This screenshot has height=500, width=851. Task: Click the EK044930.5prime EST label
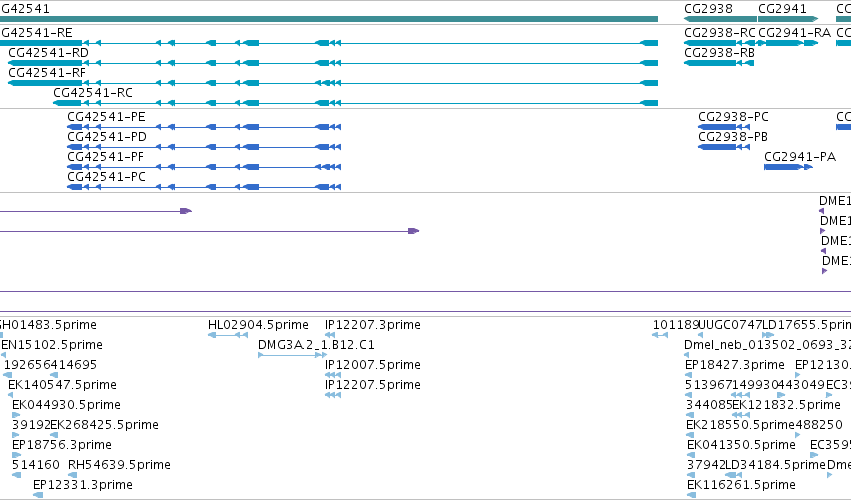tap(66, 405)
